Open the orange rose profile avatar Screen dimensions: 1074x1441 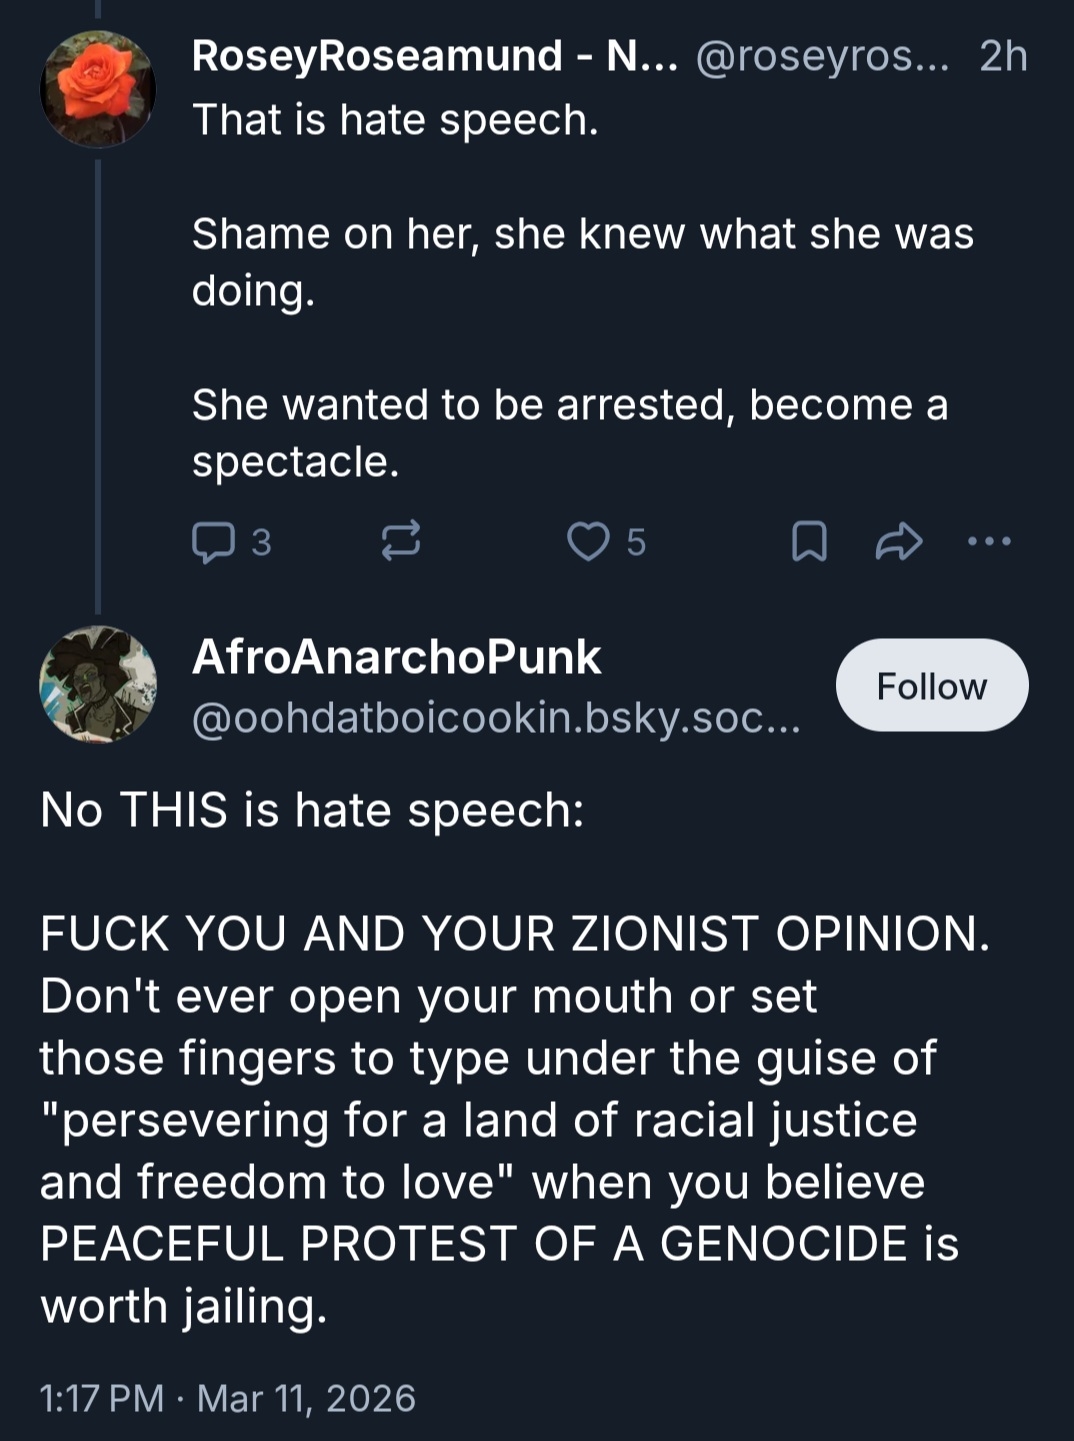pos(97,89)
